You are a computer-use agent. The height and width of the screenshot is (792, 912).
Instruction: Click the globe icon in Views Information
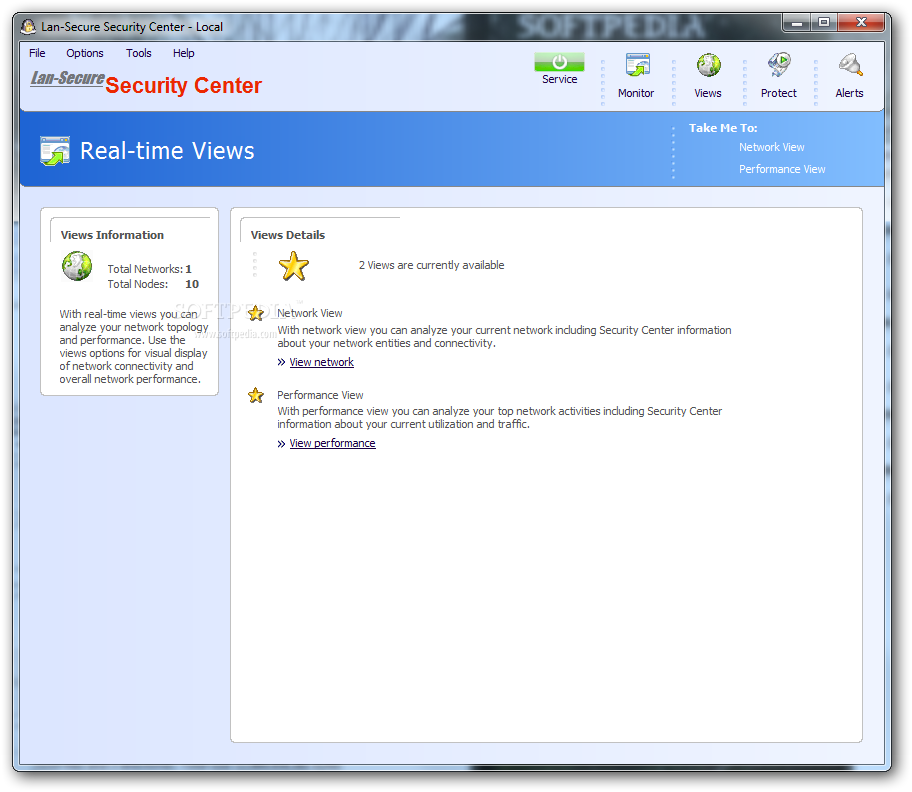77,266
